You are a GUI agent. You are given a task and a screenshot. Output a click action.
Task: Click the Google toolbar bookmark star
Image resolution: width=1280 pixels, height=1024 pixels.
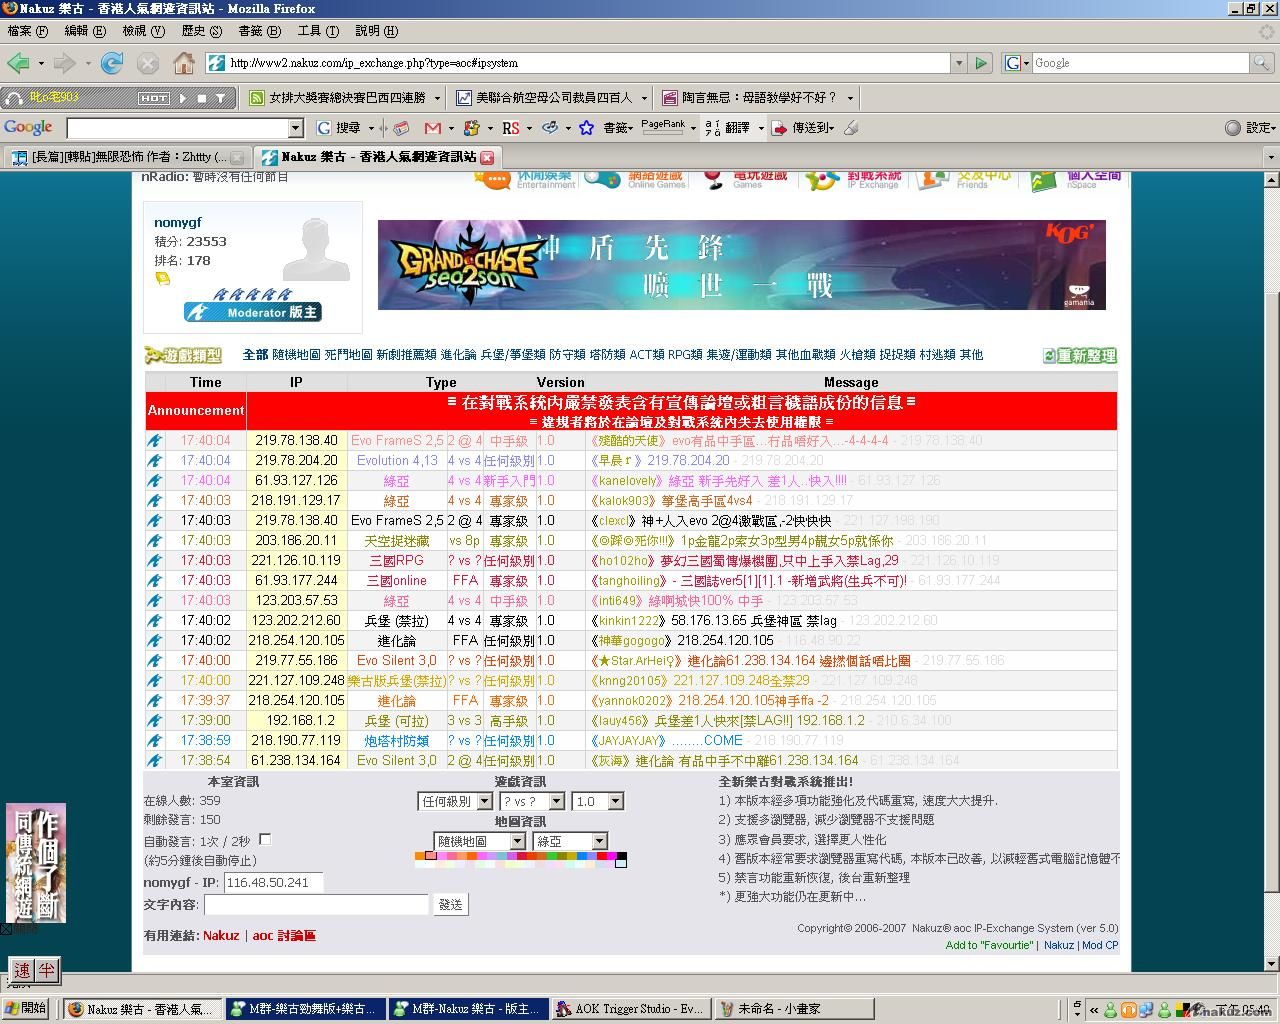point(587,128)
